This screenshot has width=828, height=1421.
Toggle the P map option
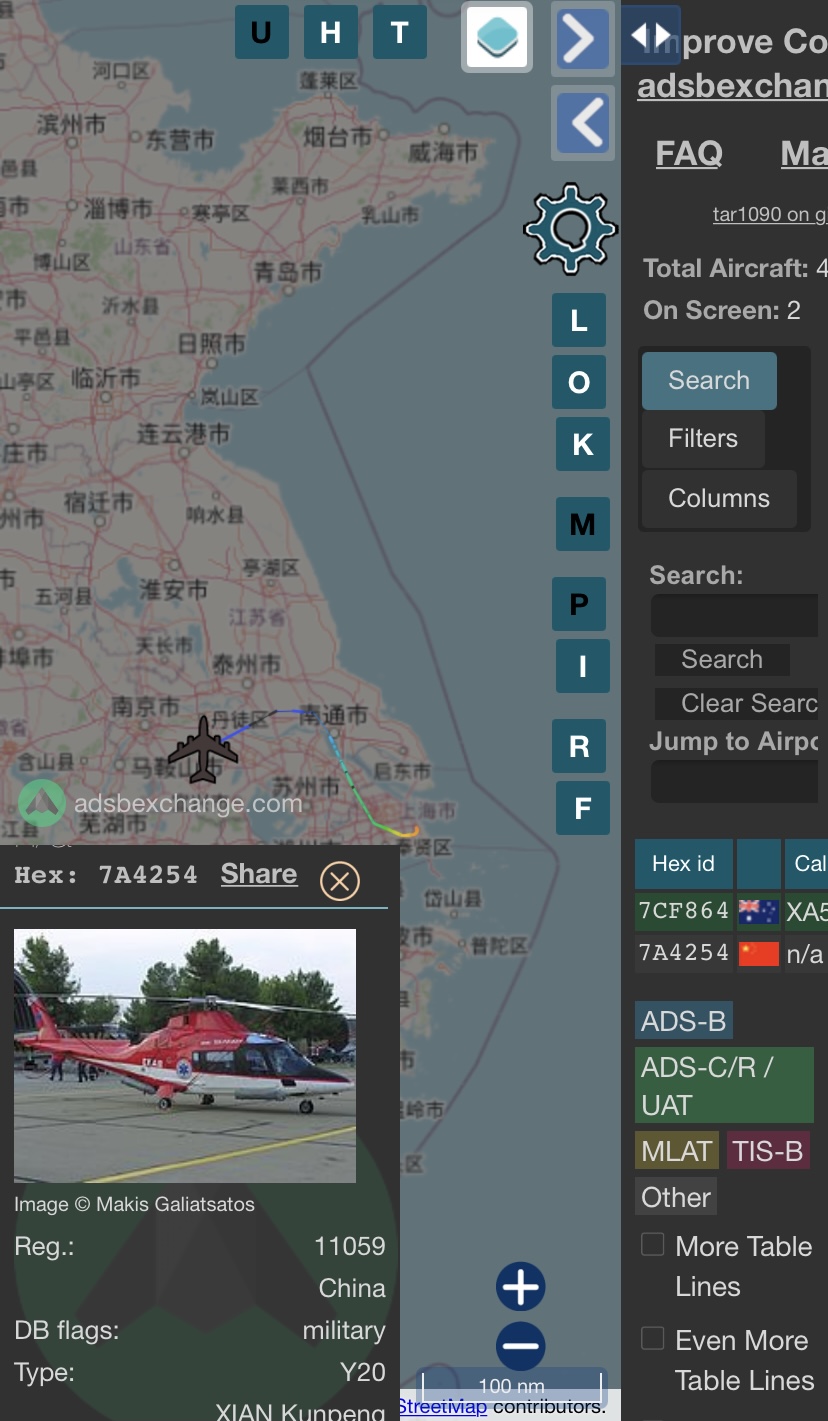click(x=579, y=604)
